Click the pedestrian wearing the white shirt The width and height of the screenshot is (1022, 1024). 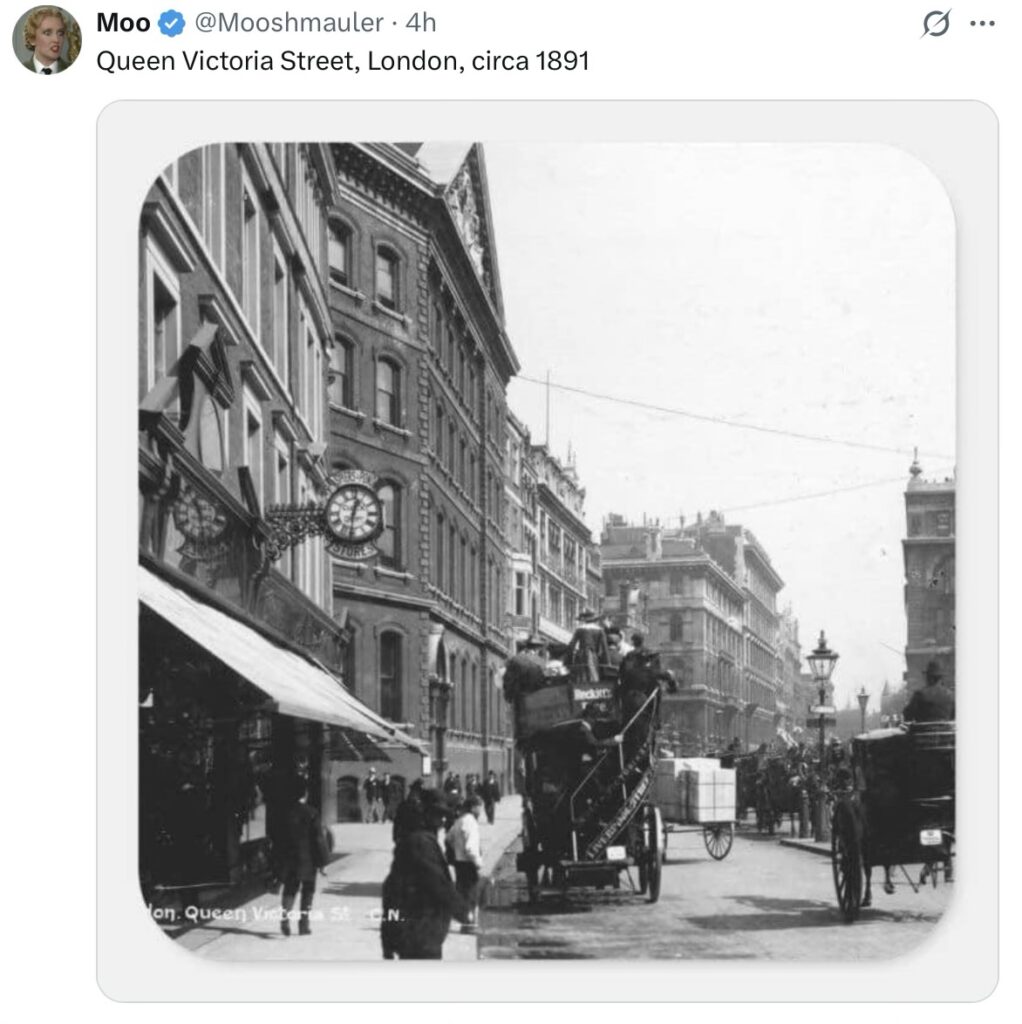point(465,852)
